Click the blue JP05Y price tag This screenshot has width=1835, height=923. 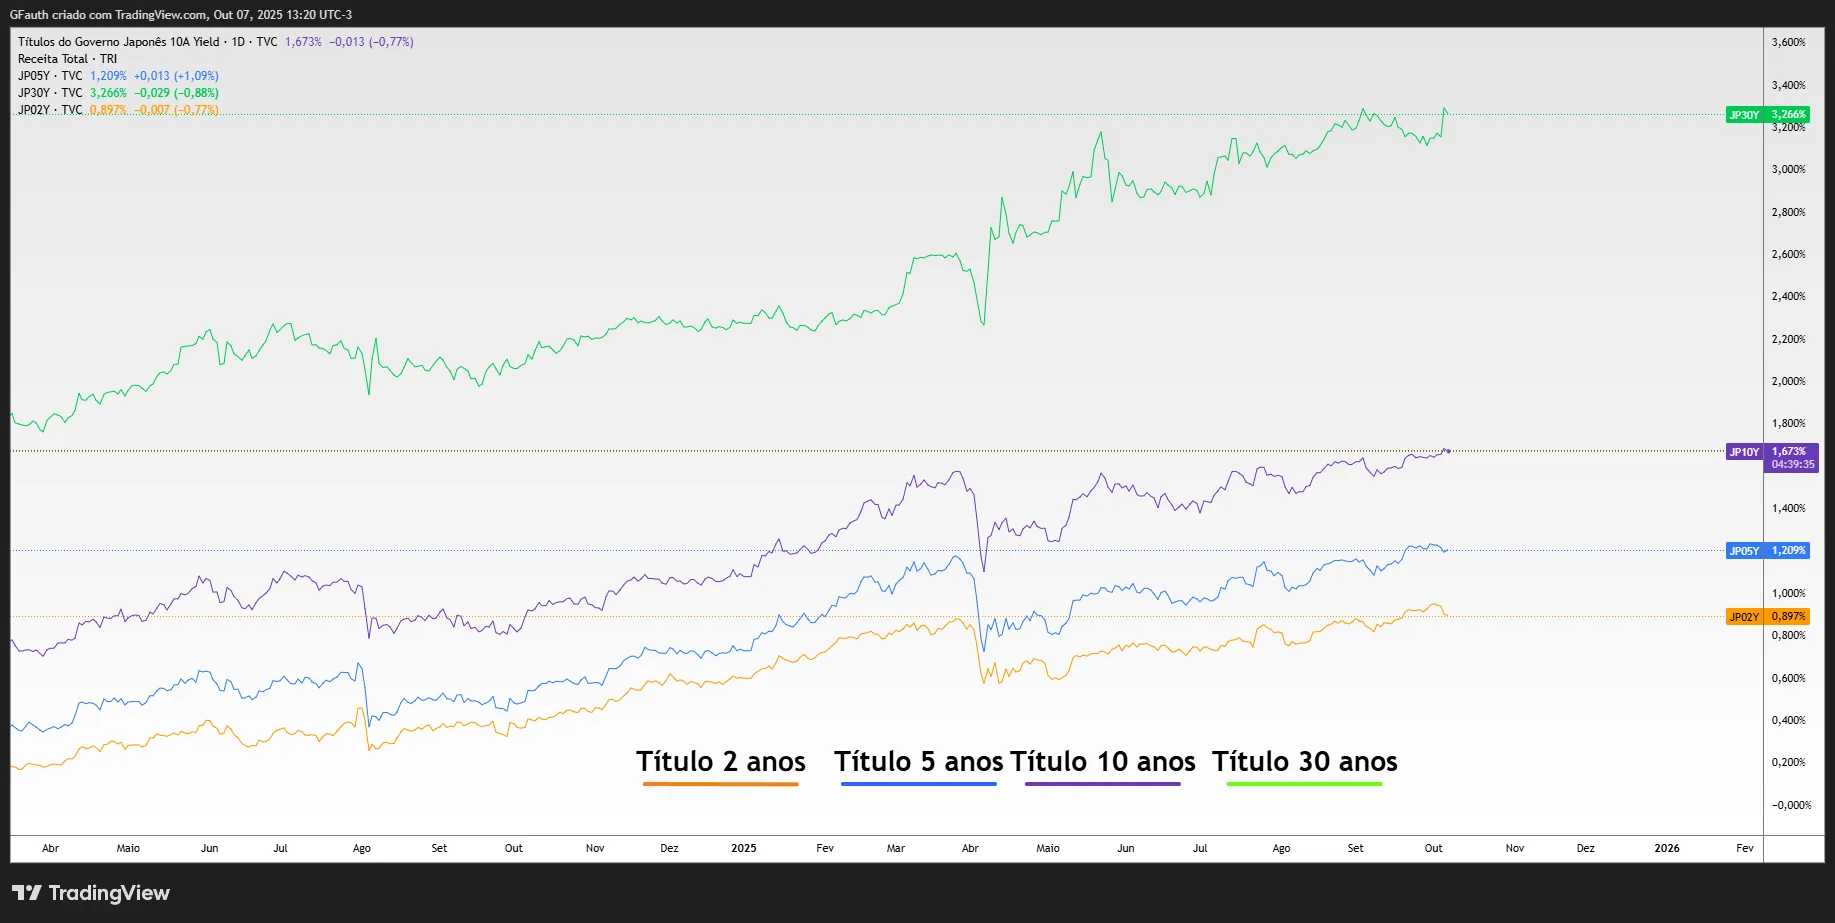coord(1768,551)
